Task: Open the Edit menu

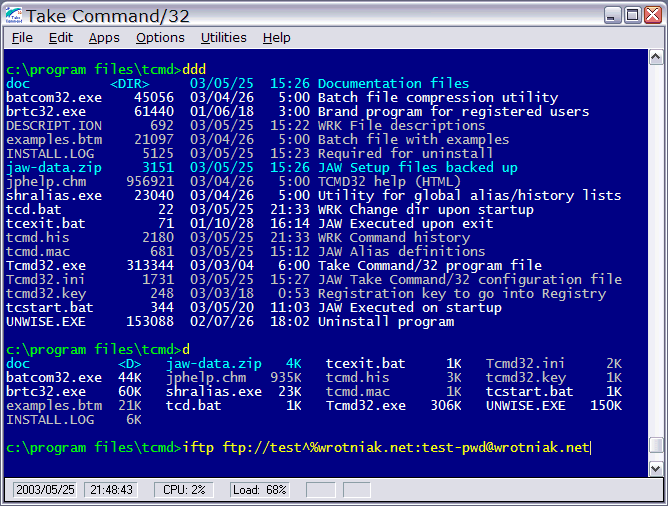Action: click(x=60, y=38)
